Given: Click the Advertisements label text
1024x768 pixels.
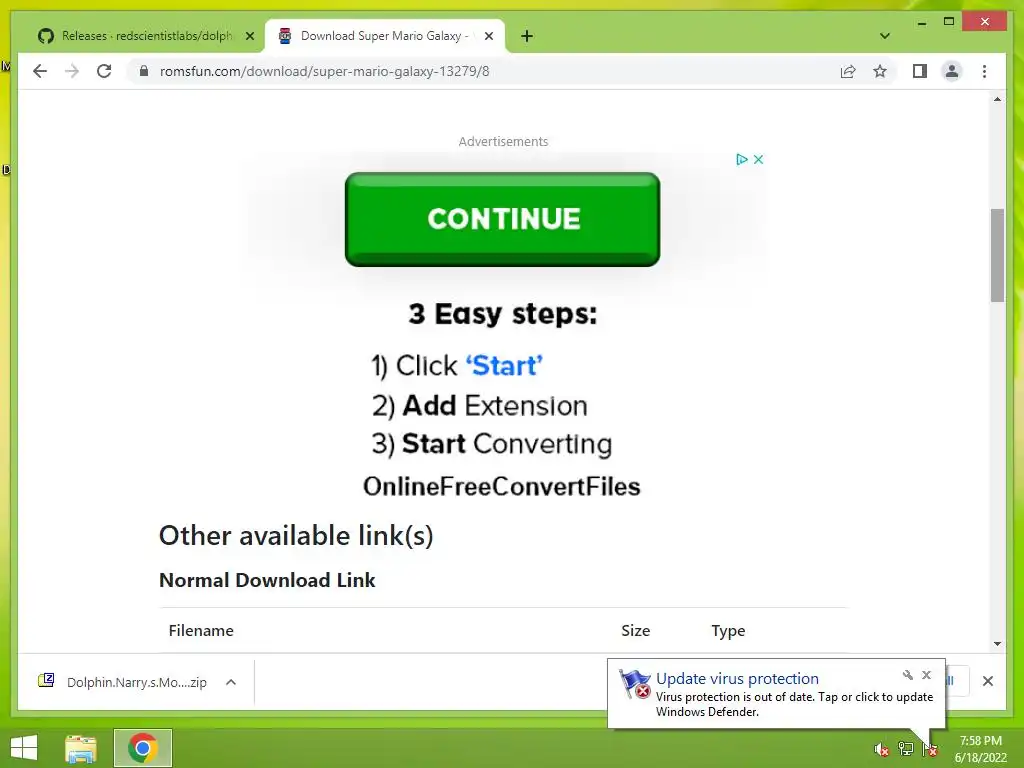Looking at the screenshot, I should pos(503,142).
